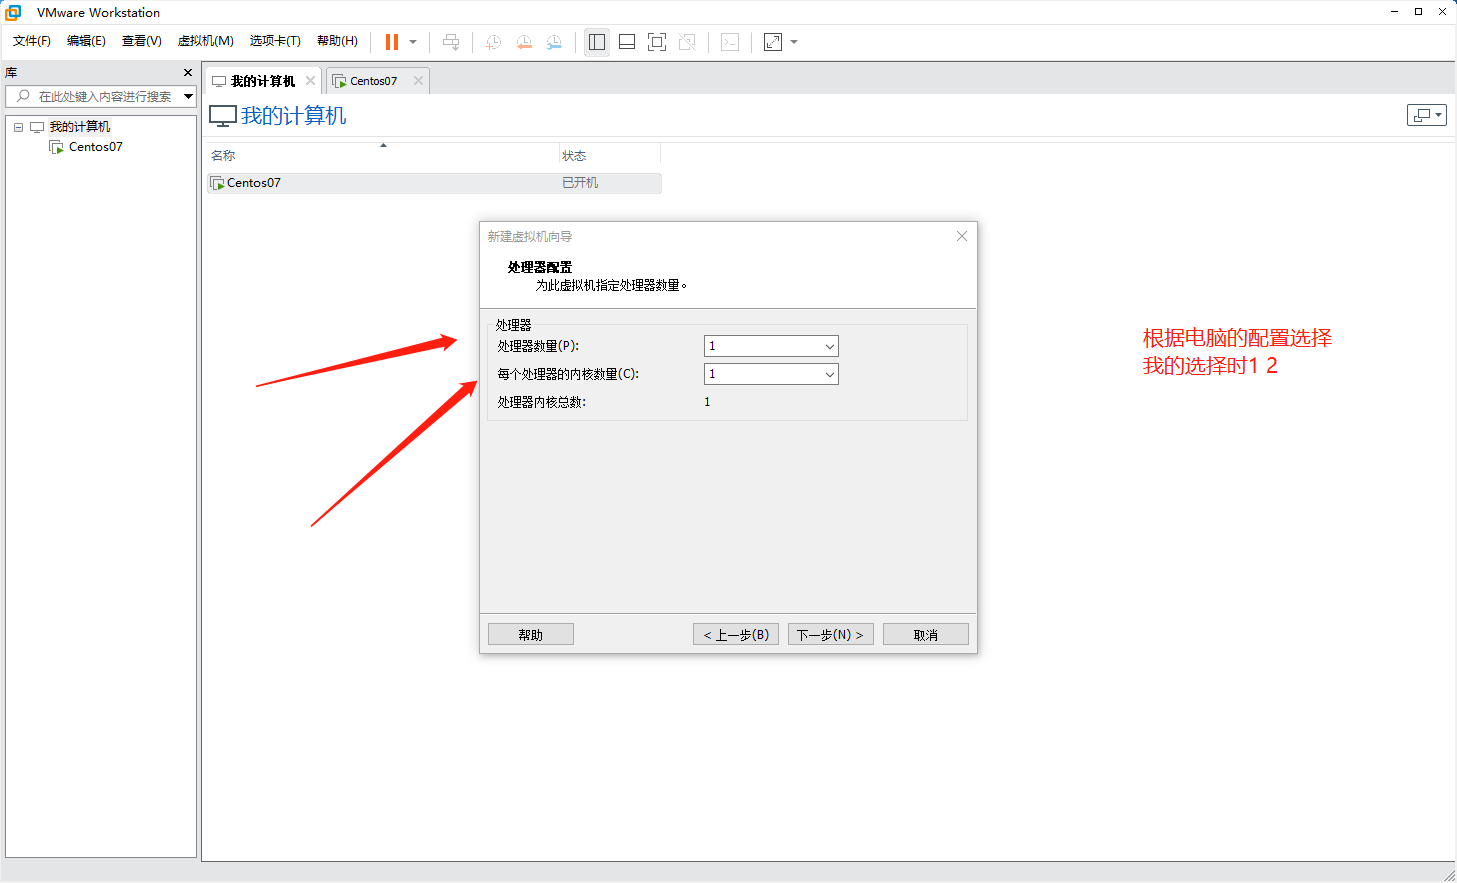The image size is (1457, 883).
Task: Click the library search input field
Action: [x=95, y=96]
